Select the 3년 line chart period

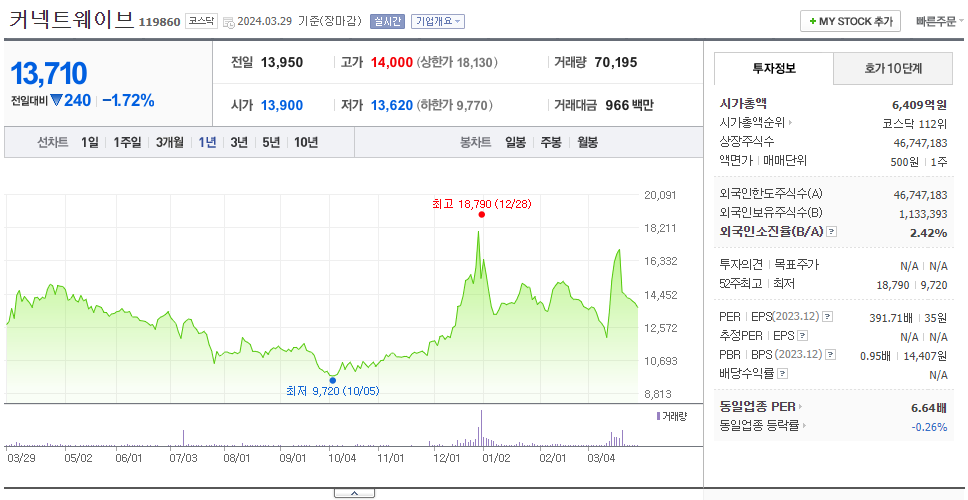(x=239, y=143)
